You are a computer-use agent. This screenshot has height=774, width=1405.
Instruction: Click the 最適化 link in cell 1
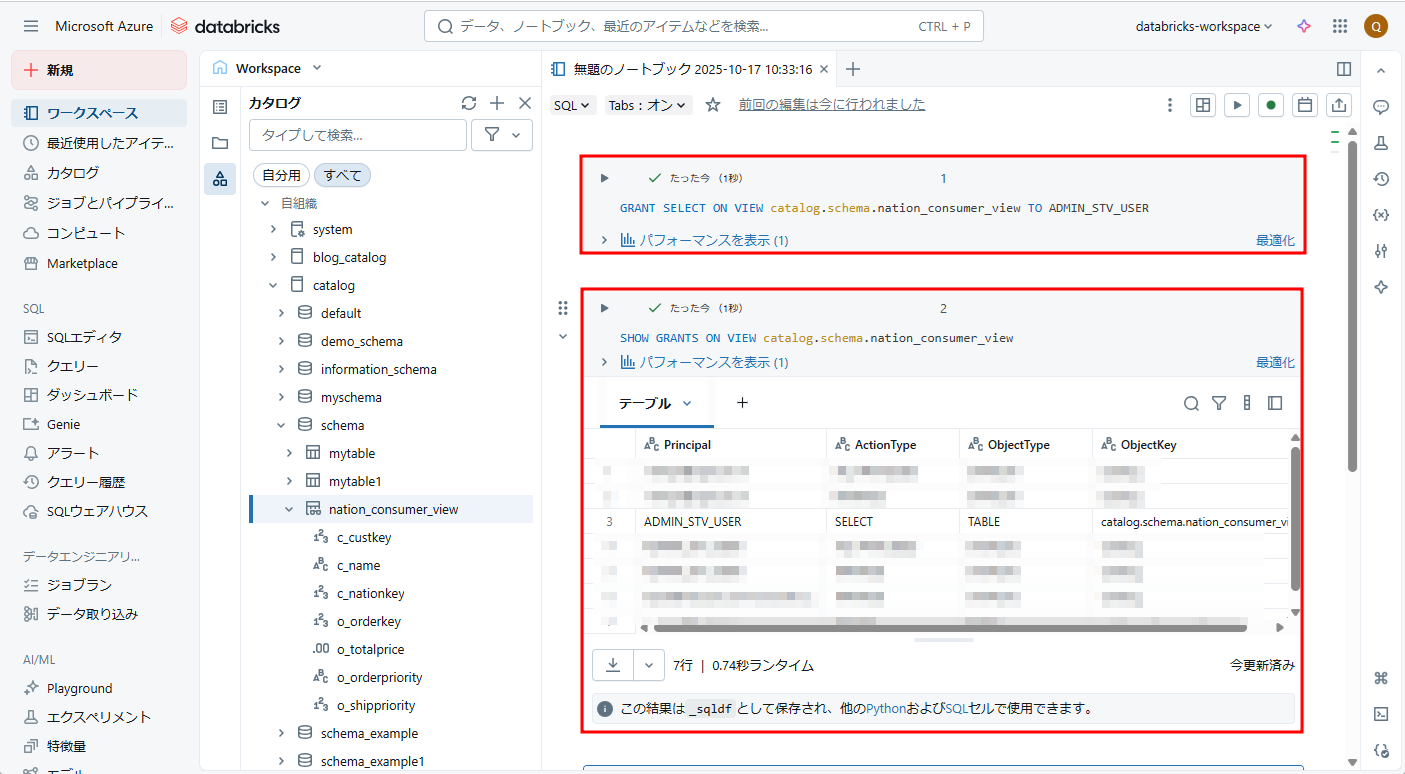click(x=1275, y=240)
